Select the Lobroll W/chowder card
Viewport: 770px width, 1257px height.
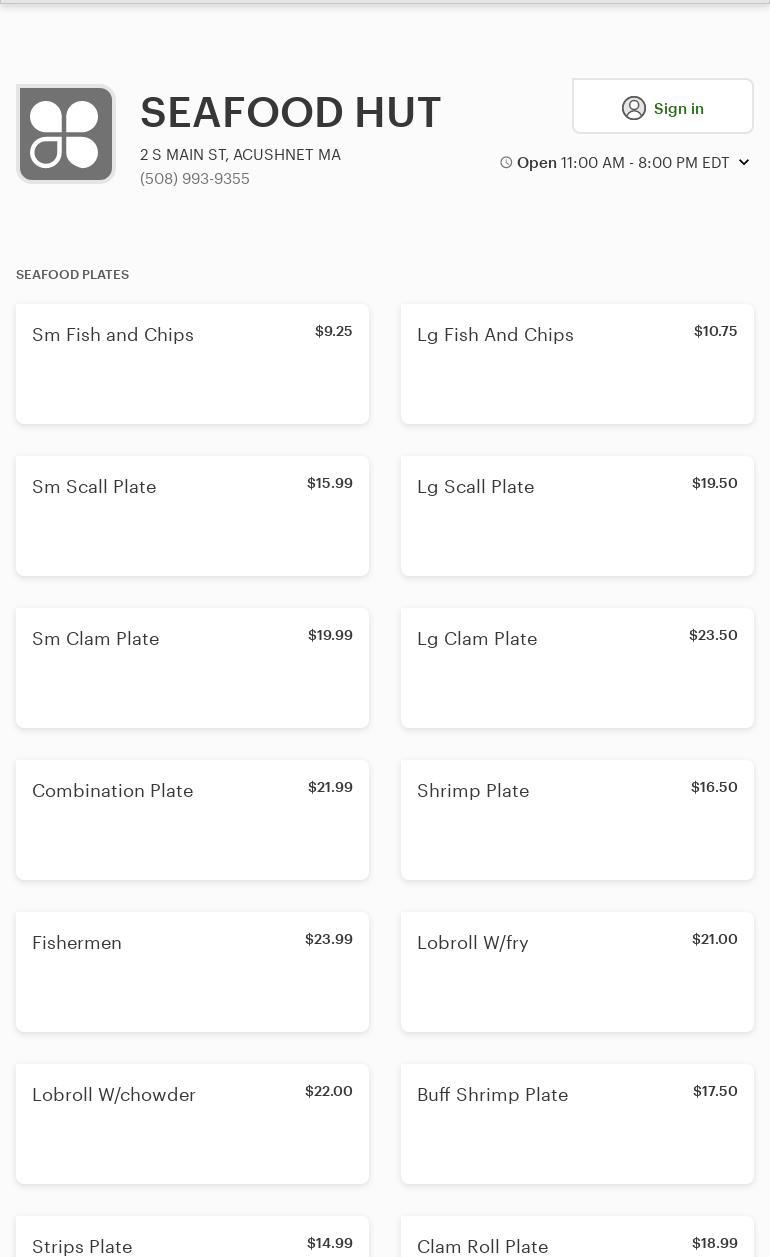192,1124
